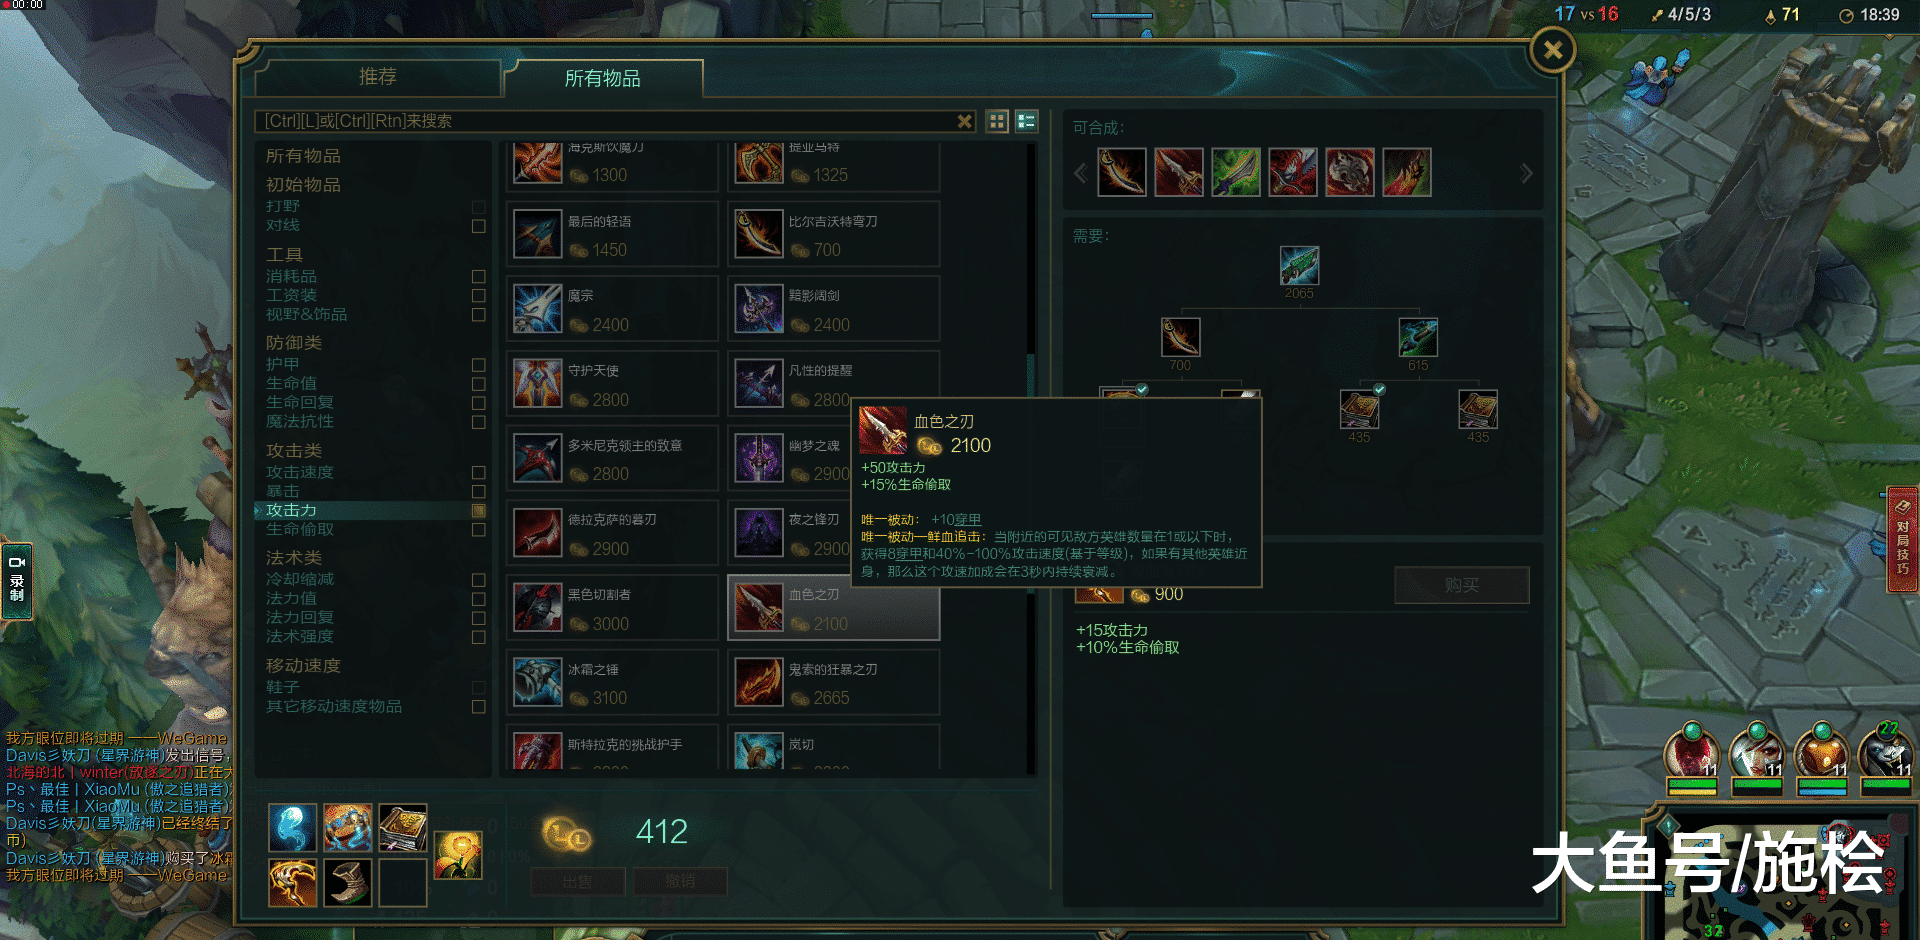Toggle the 生命偷取 filter checkbox
Viewport: 1920px width, 940px height.
(478, 530)
